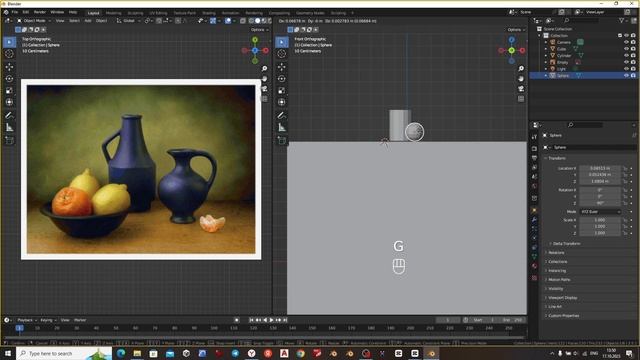Select the Scale tool in left viewport toolbar

[9, 90]
